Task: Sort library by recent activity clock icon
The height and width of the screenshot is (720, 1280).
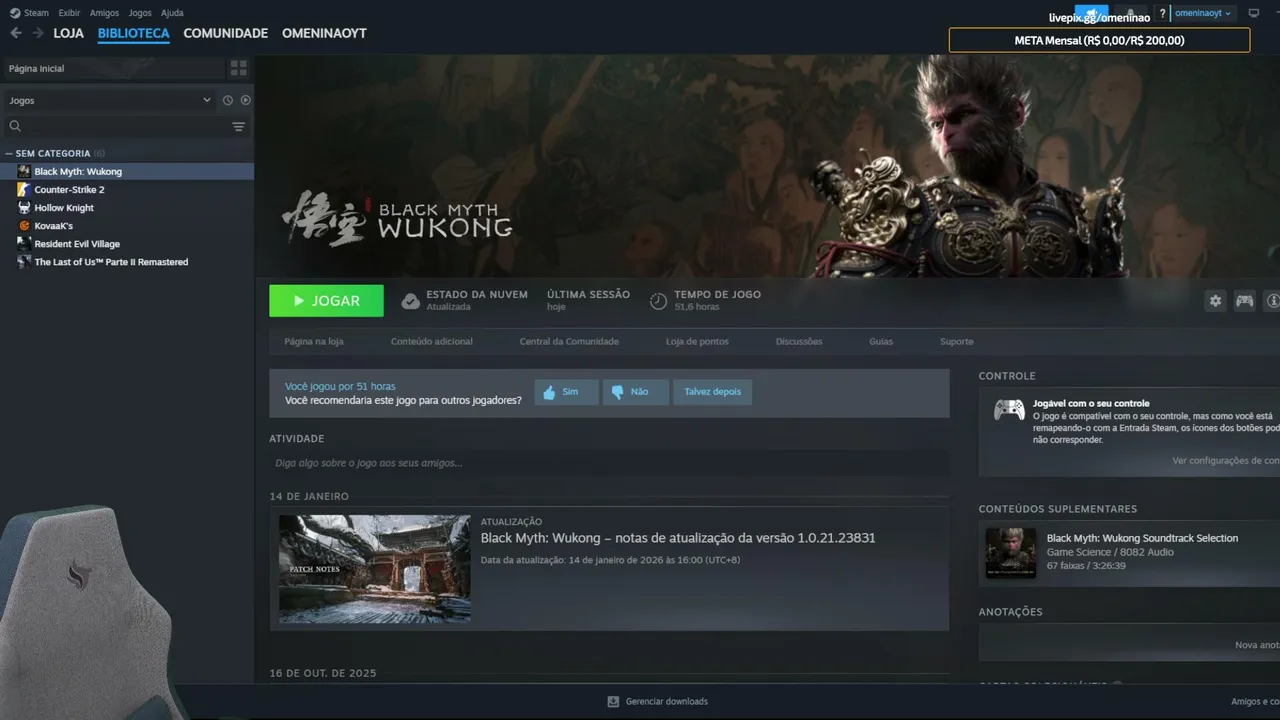Action: pos(228,100)
